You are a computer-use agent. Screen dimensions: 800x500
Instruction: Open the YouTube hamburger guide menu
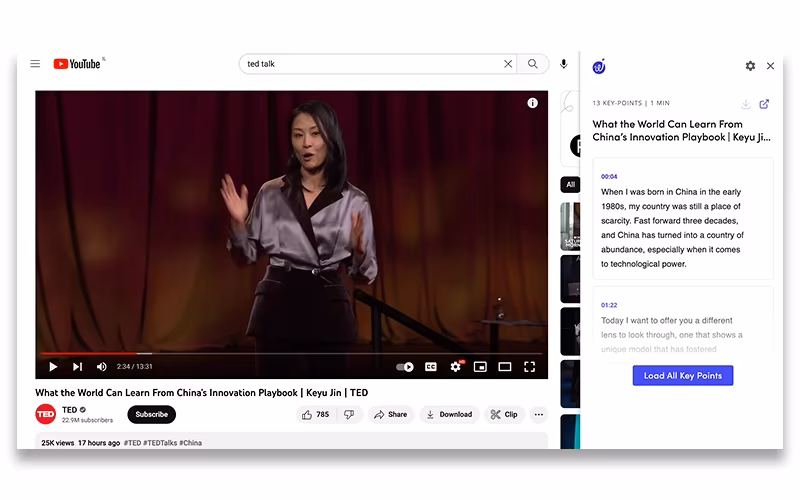pos(35,64)
